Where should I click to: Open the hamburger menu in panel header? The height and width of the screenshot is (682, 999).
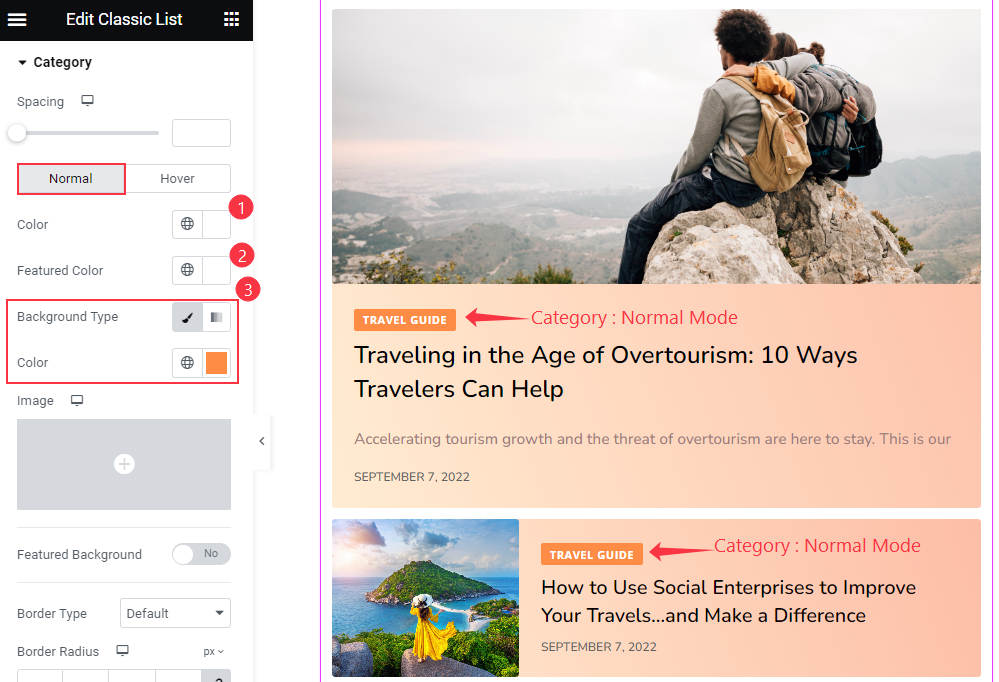pyautogui.click(x=17, y=20)
